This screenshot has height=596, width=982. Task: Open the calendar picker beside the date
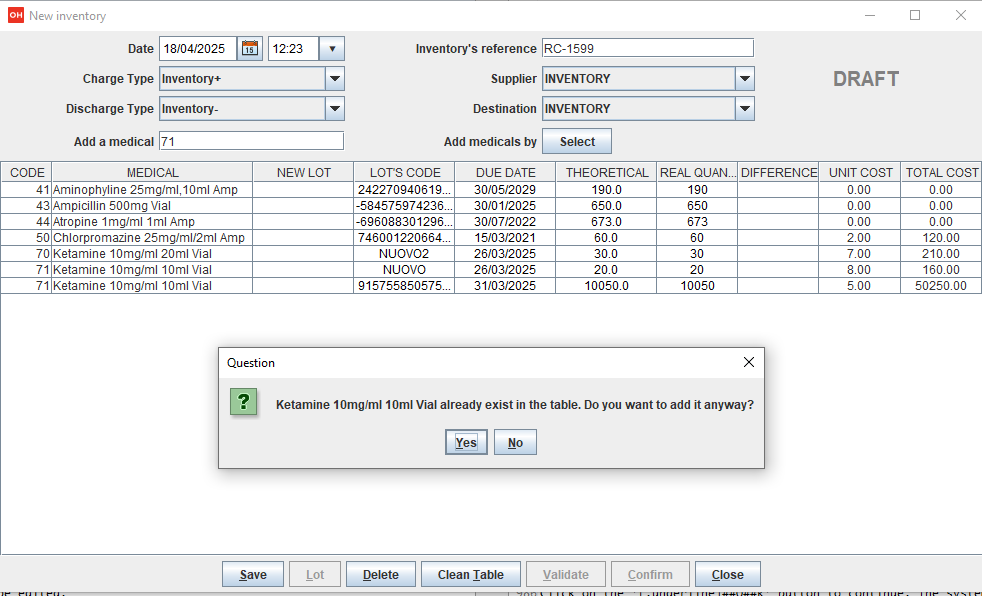(250, 49)
